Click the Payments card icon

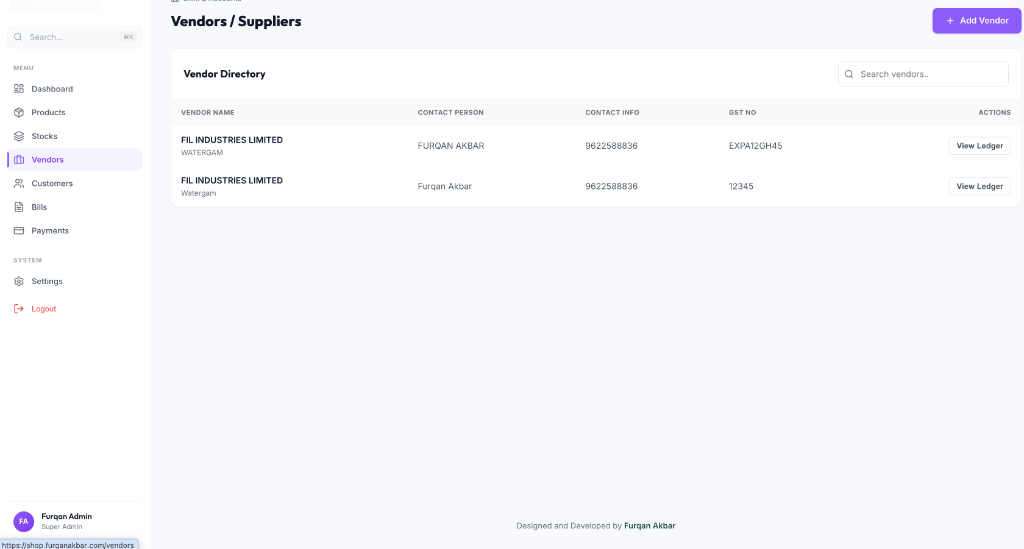tap(19, 230)
